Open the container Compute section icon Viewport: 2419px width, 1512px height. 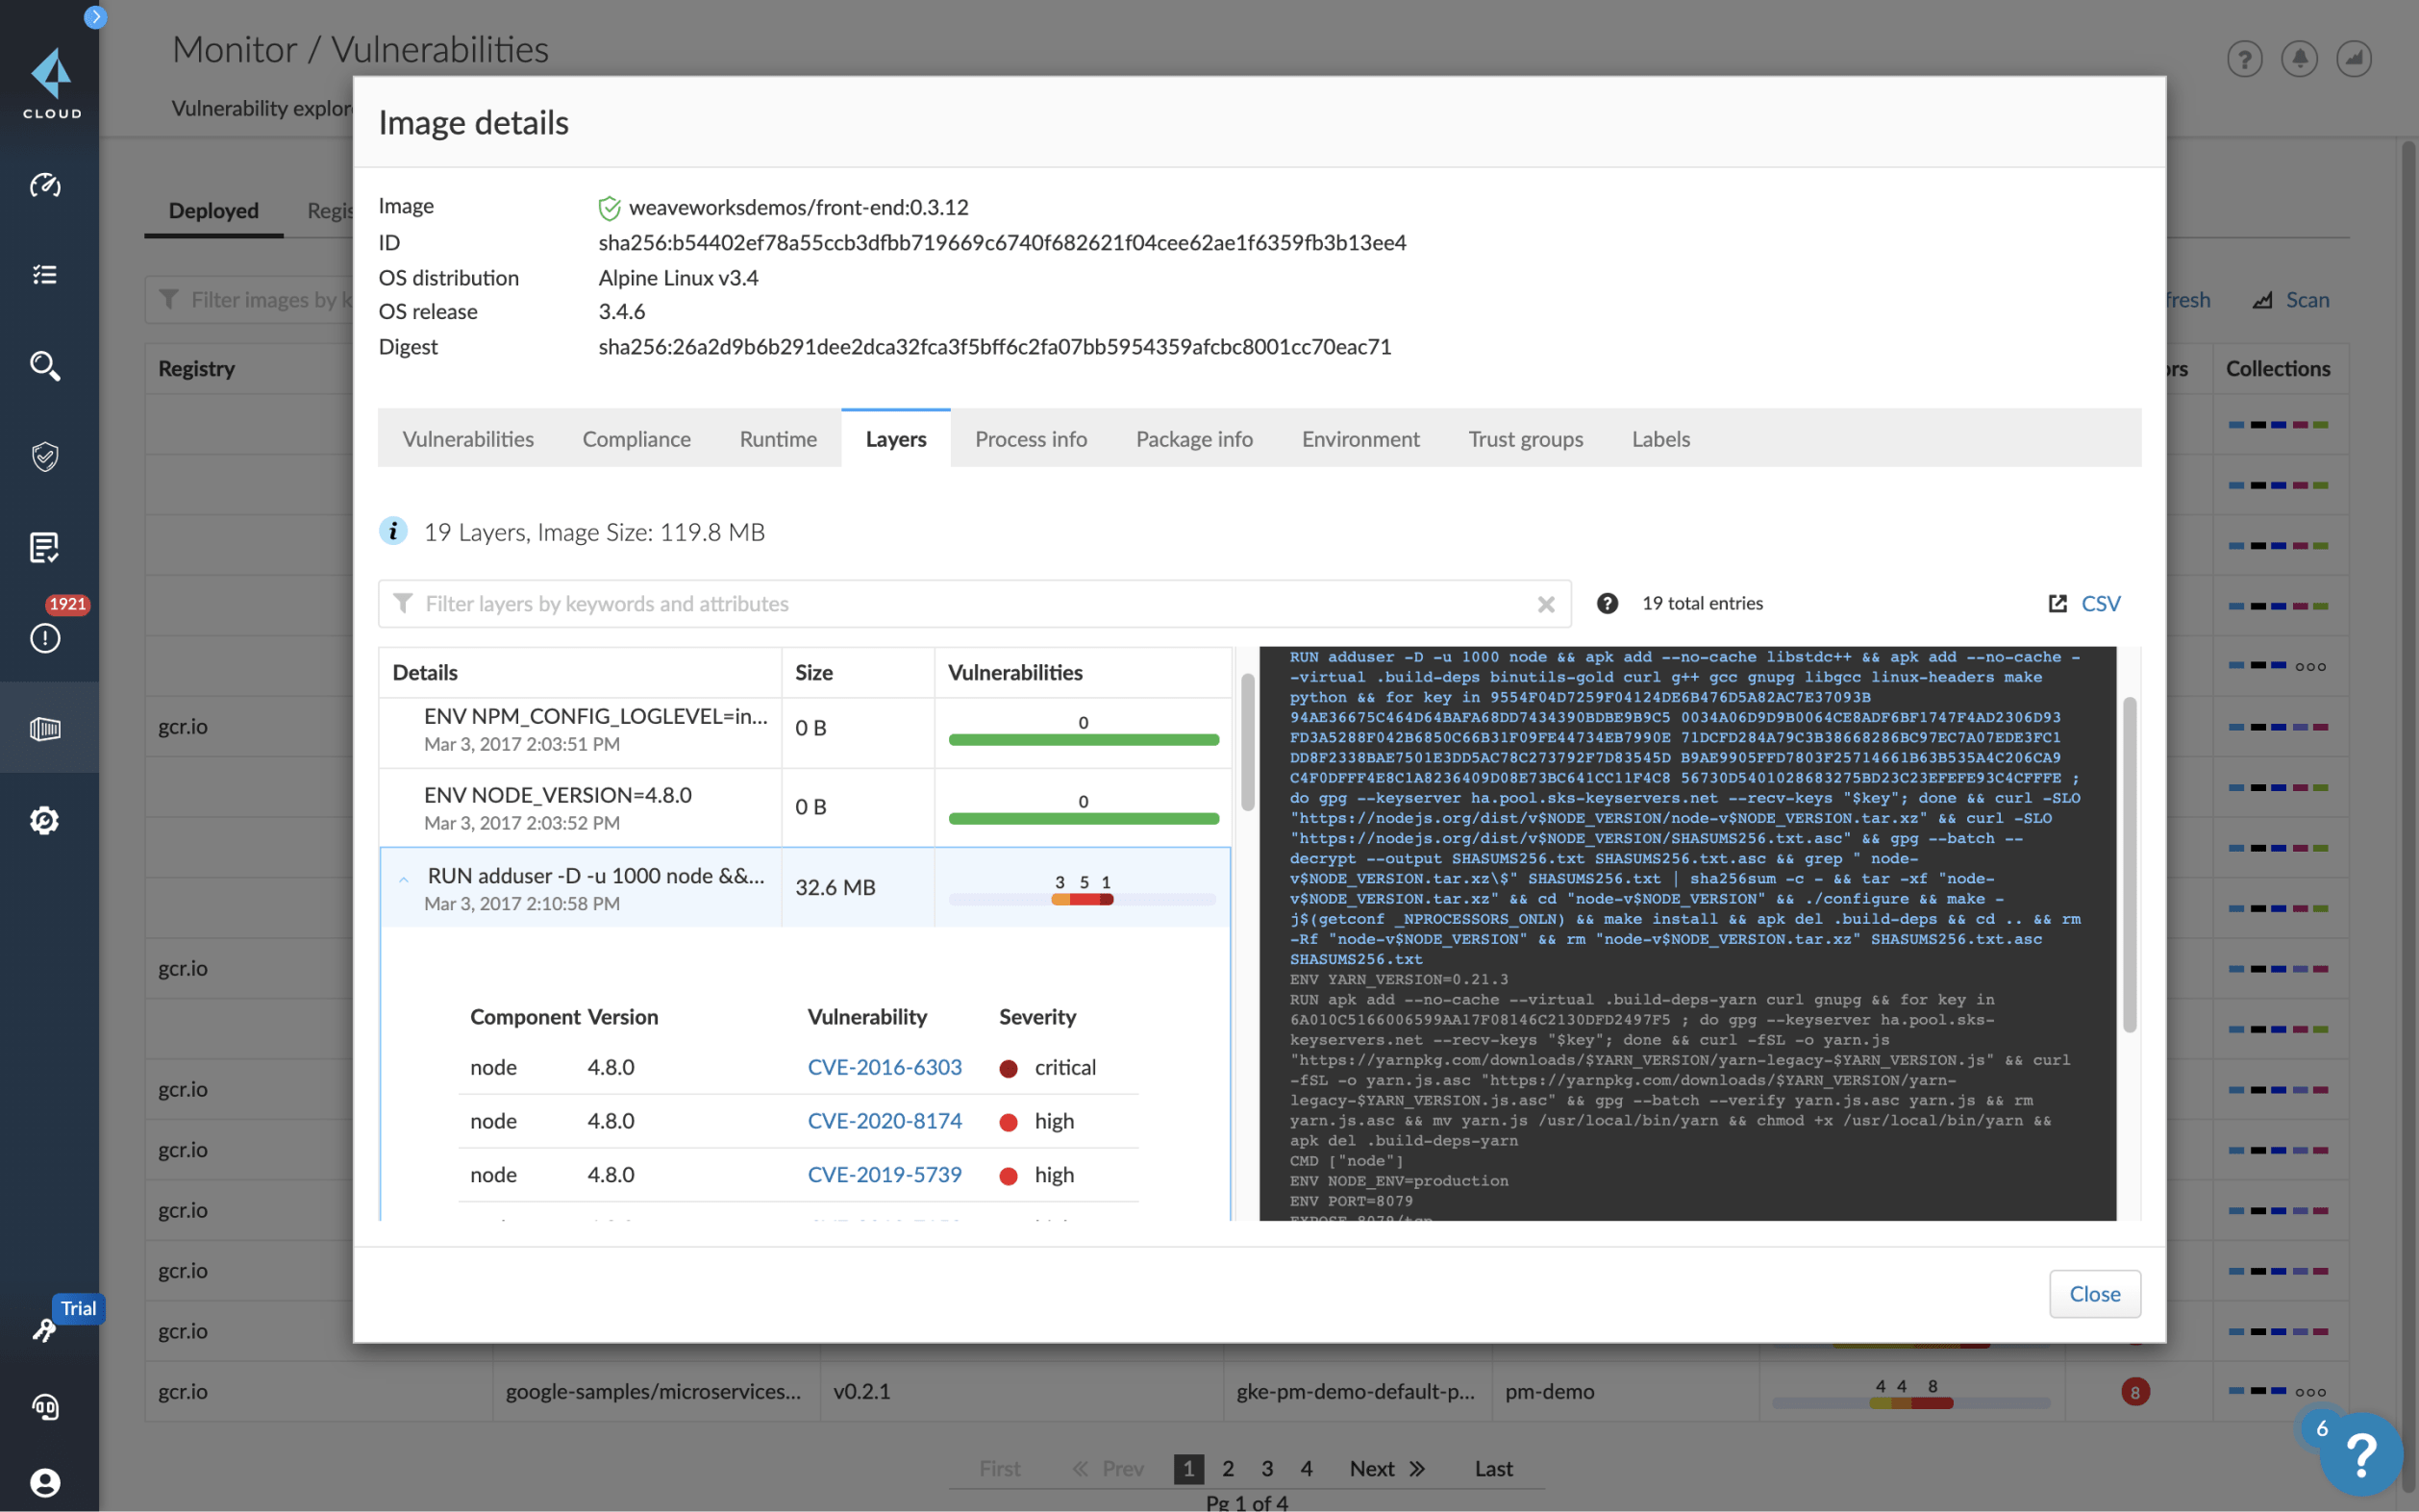click(46, 729)
